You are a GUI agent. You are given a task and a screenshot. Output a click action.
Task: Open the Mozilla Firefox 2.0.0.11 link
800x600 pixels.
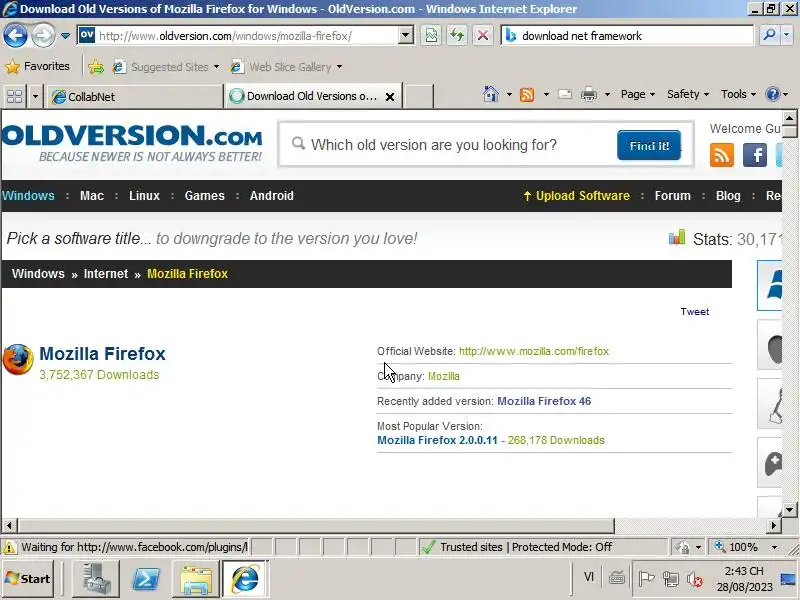pyautogui.click(x=437, y=440)
